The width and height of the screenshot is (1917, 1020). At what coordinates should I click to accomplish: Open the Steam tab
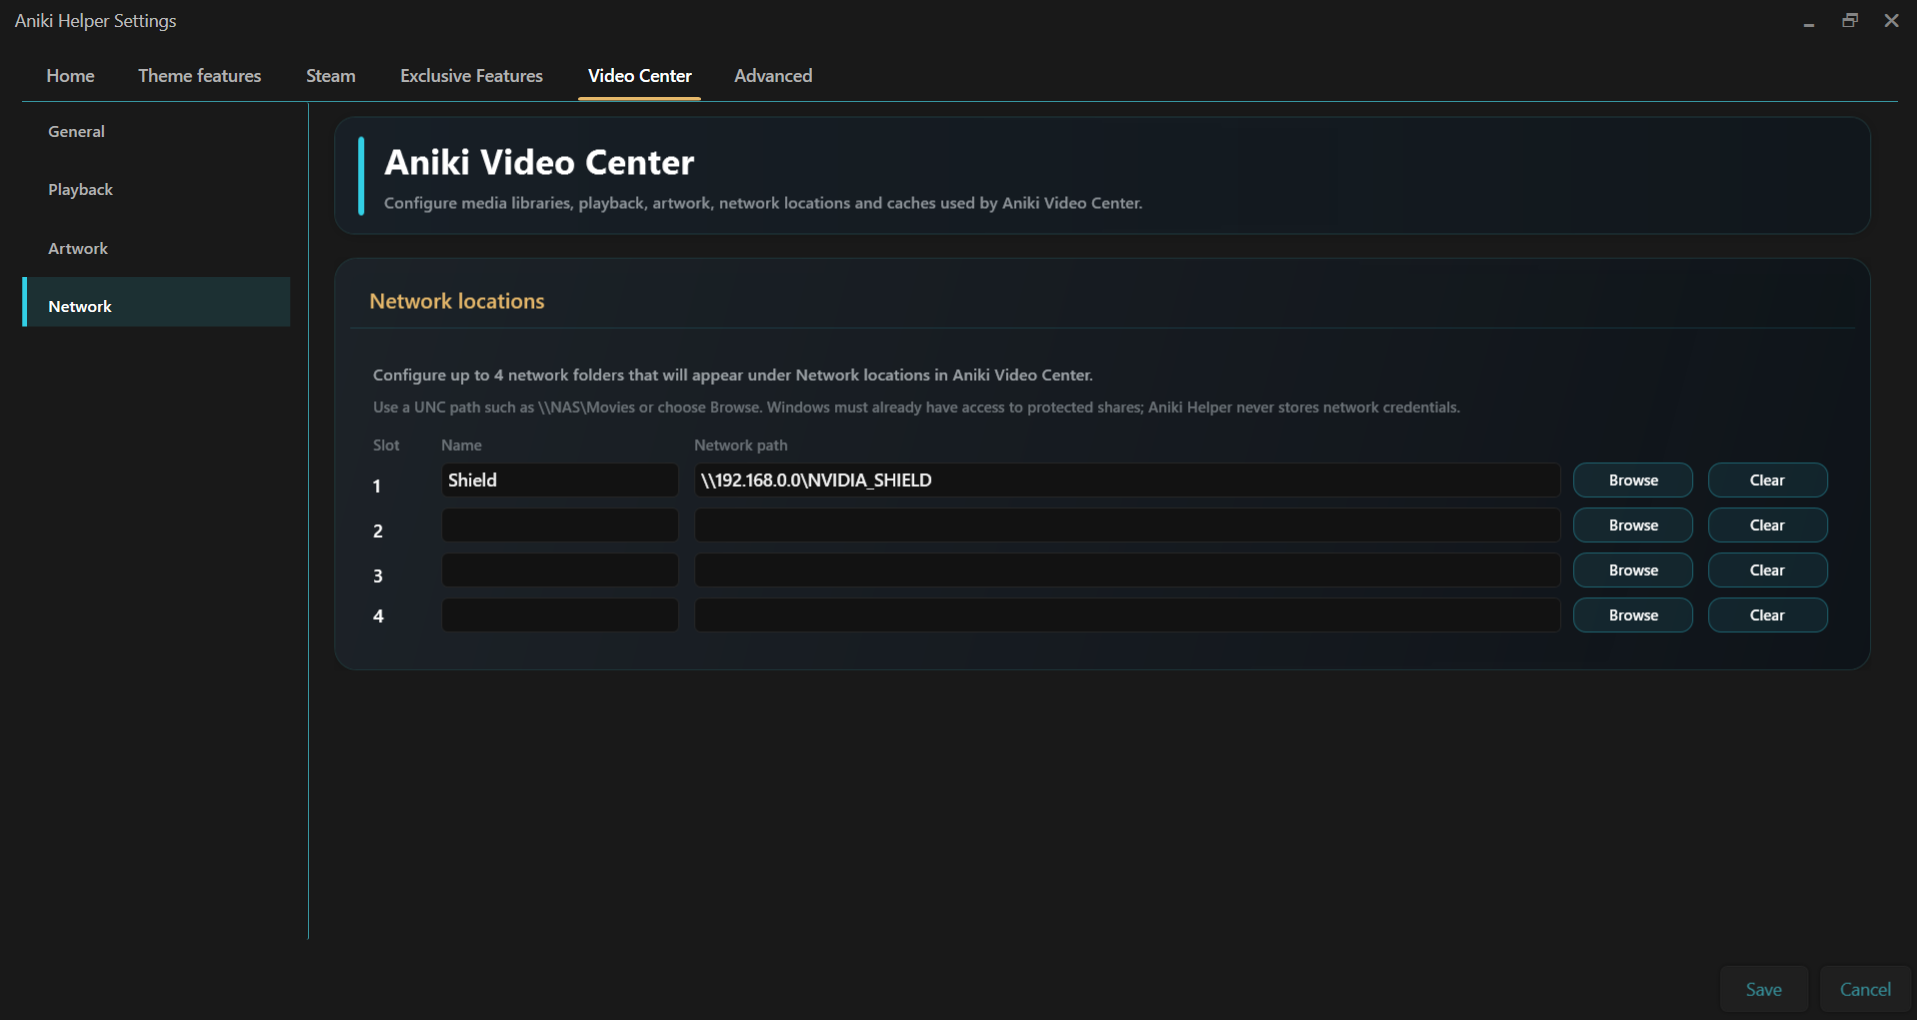[331, 76]
